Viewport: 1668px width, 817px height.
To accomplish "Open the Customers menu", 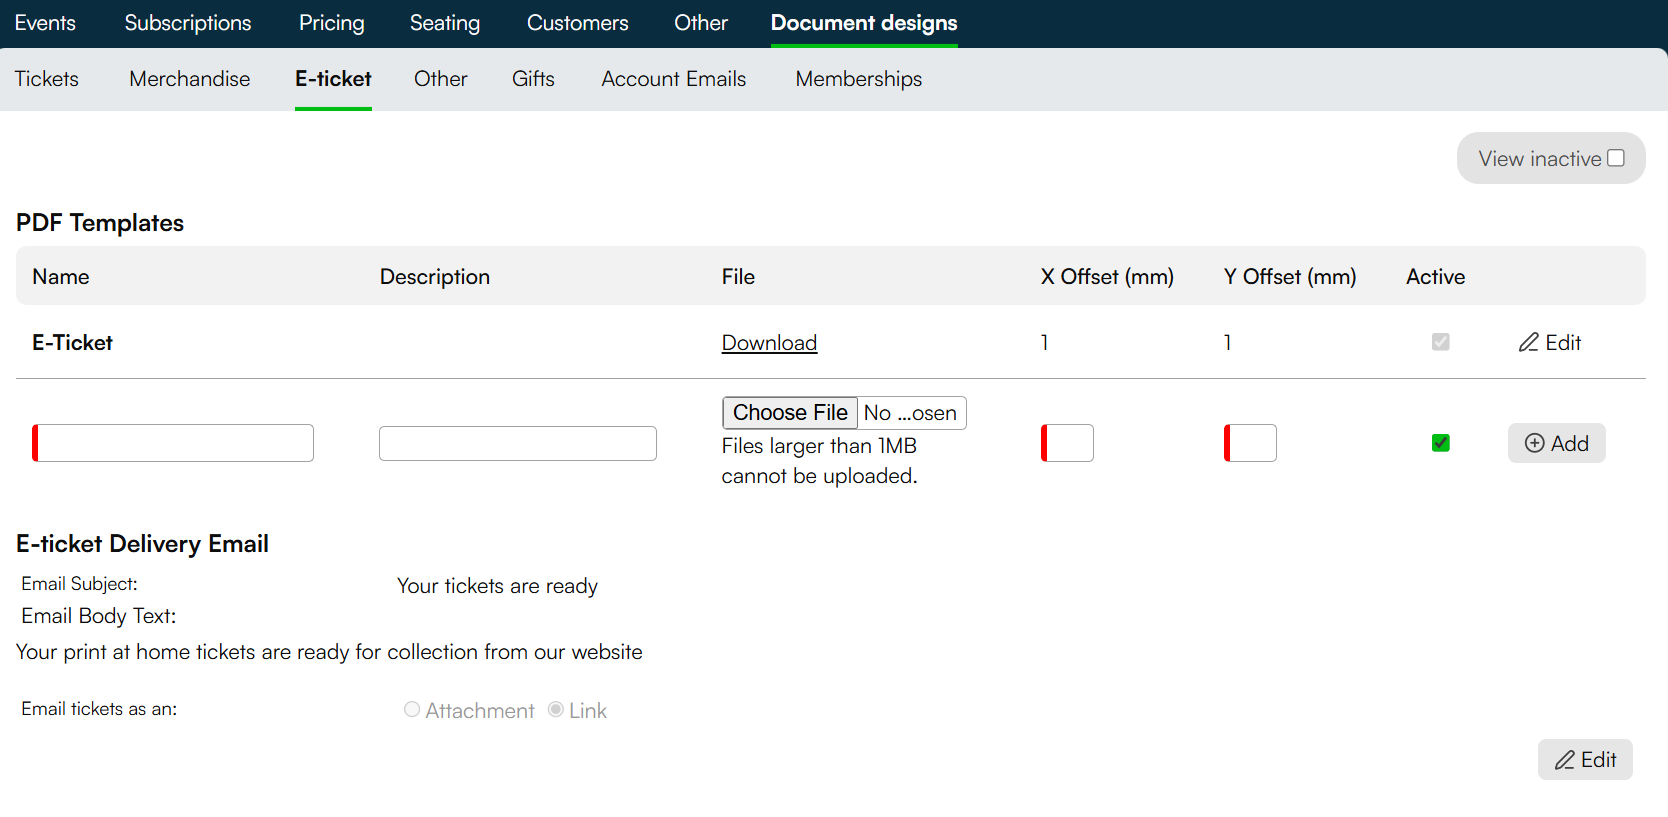I will pyautogui.click(x=578, y=23).
